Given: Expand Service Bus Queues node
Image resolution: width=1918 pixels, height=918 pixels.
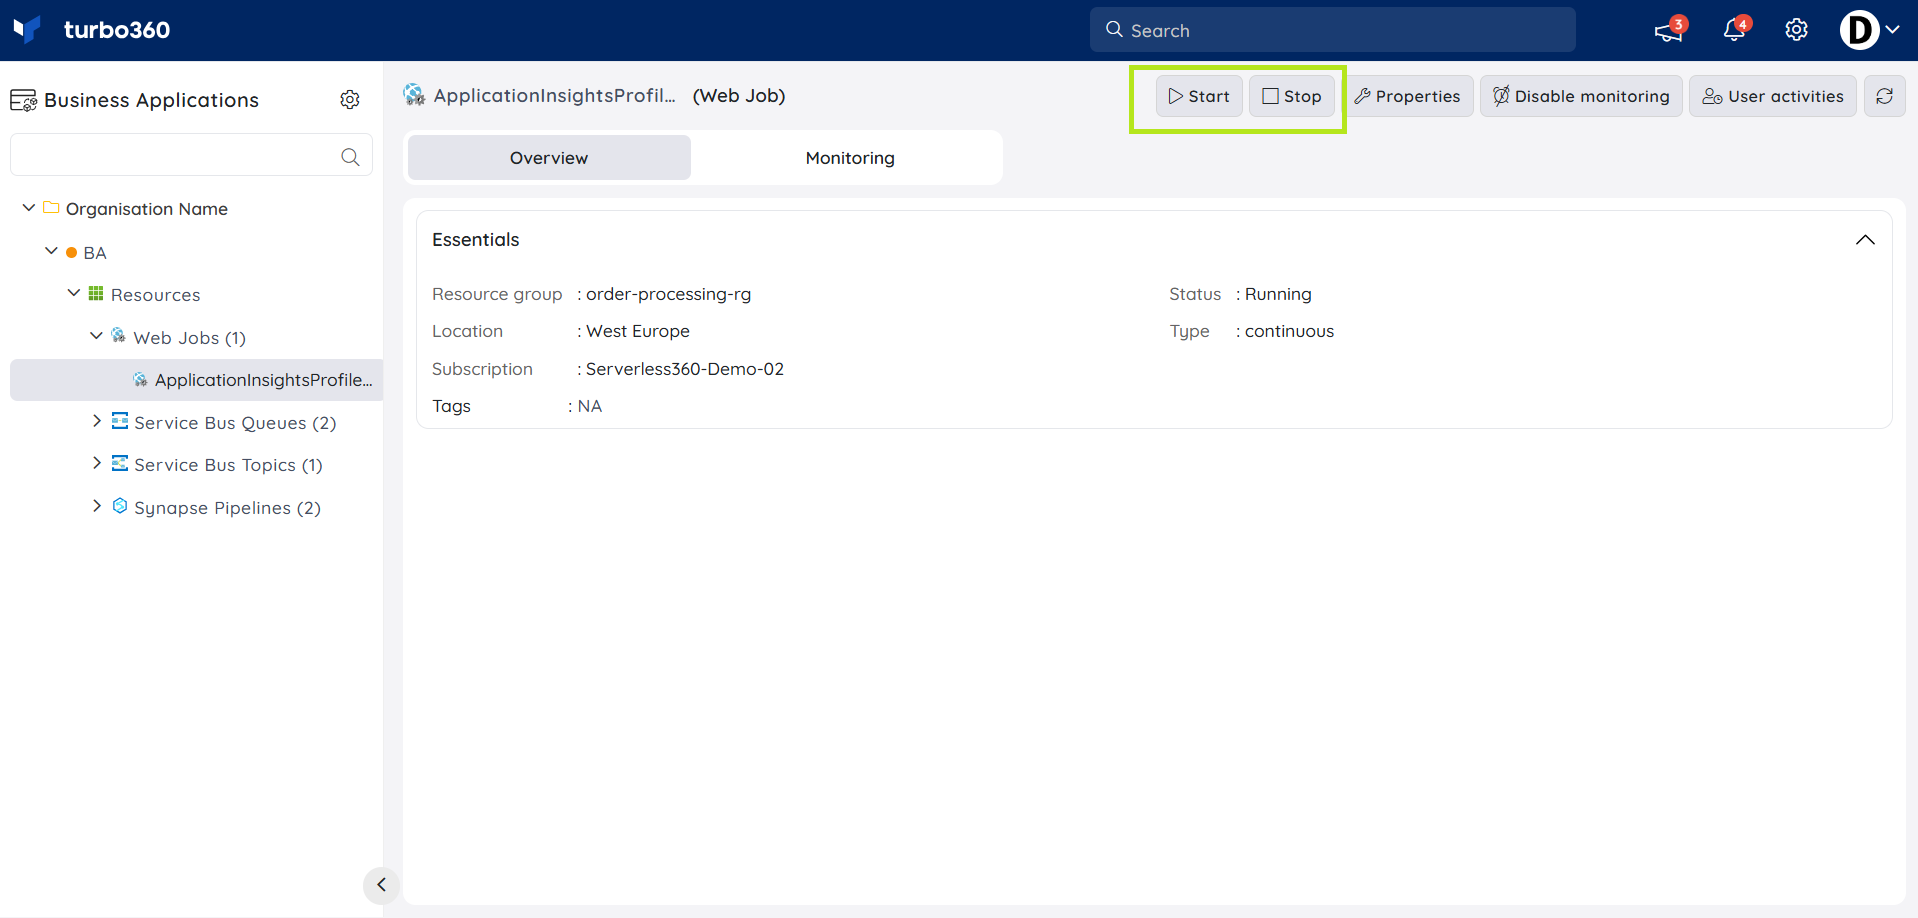Looking at the screenshot, I should tap(96, 421).
